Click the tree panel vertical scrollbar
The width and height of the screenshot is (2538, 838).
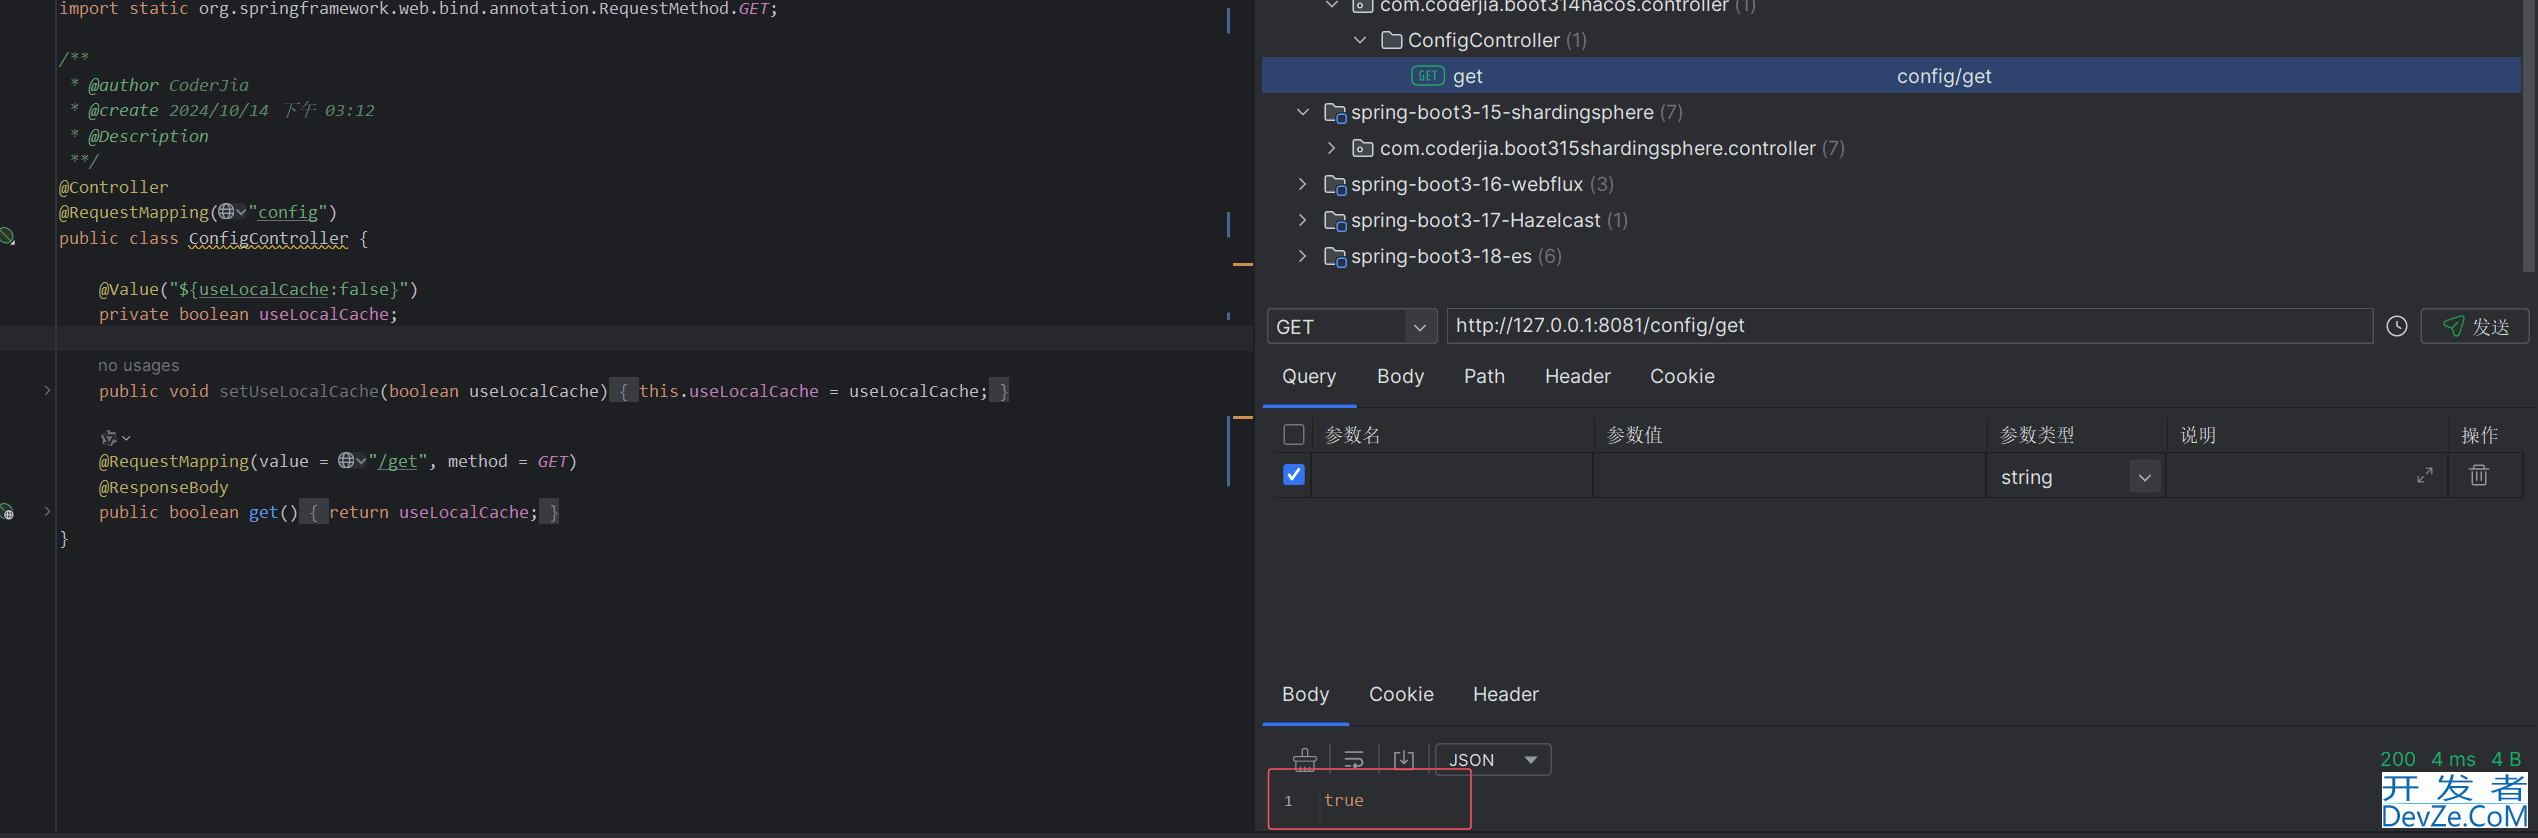point(2530,135)
